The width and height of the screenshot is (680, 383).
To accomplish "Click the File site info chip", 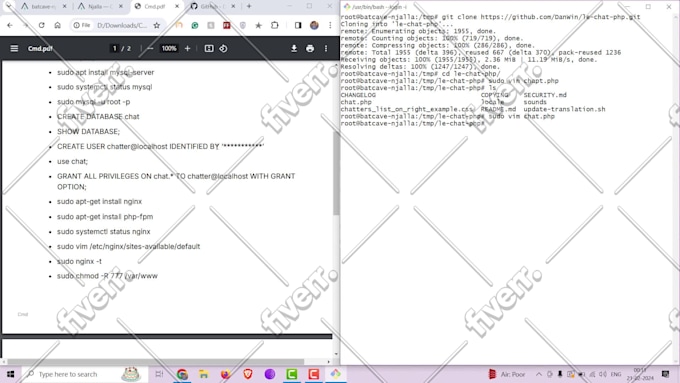I will point(82,25).
